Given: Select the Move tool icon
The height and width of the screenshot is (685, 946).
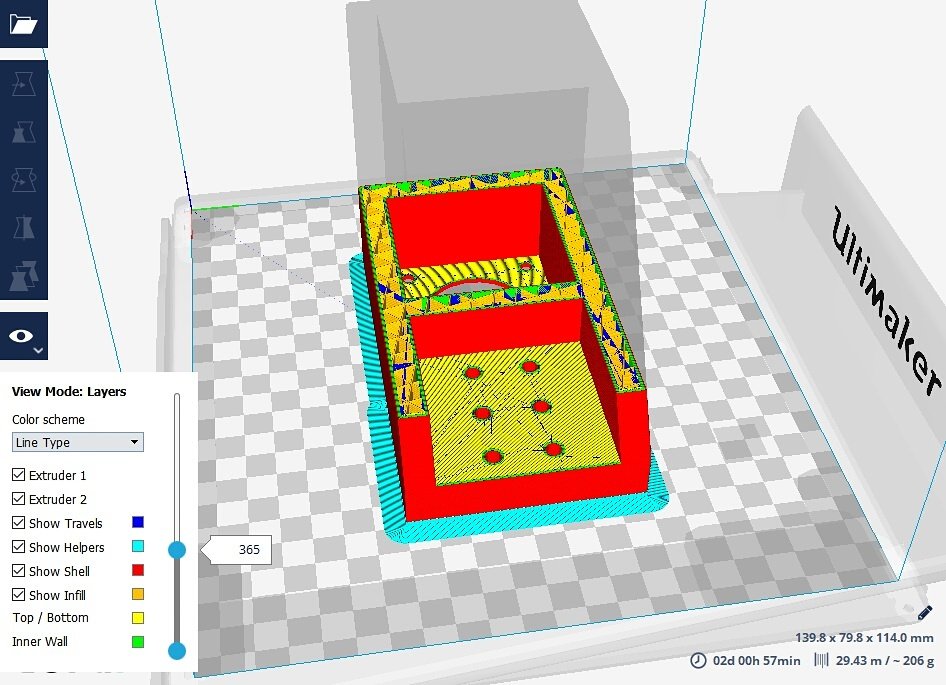Looking at the screenshot, I should pyautogui.click(x=24, y=84).
